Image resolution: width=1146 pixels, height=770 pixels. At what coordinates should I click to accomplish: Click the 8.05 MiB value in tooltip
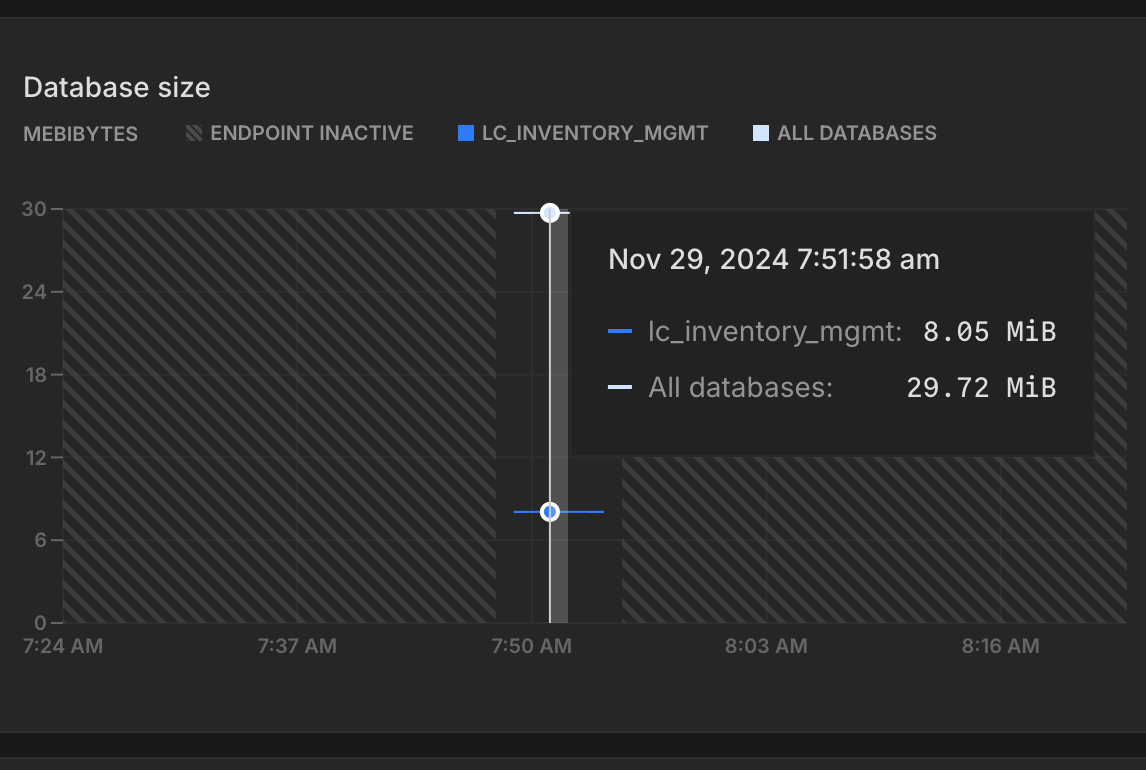tap(989, 332)
